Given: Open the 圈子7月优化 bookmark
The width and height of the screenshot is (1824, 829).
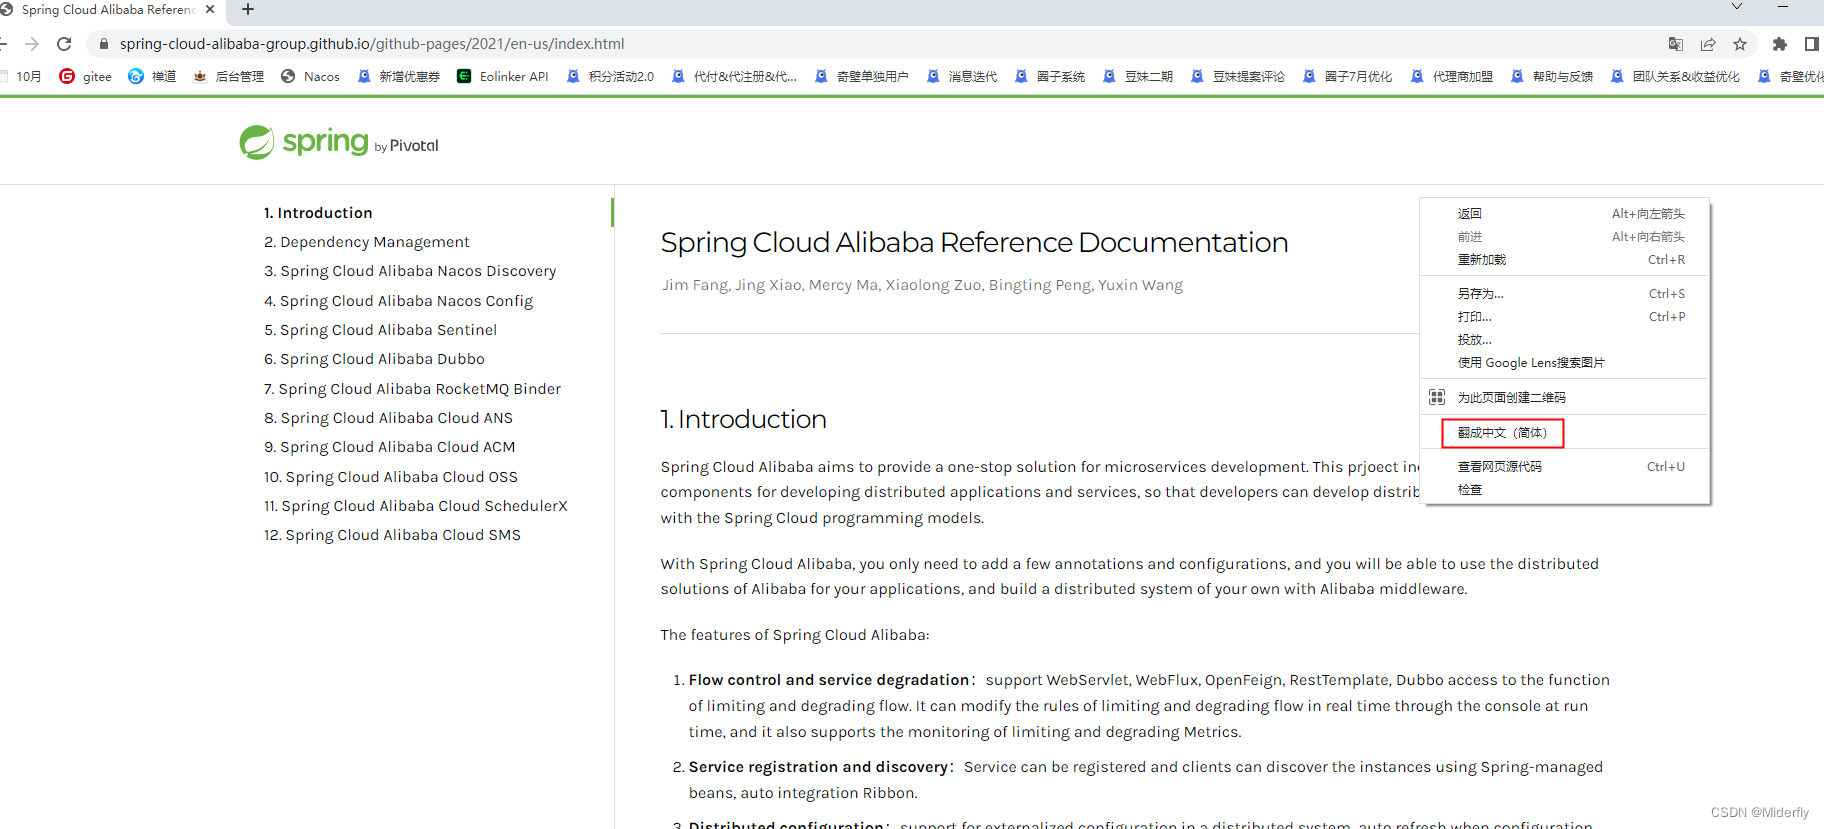Looking at the screenshot, I should coord(1347,76).
